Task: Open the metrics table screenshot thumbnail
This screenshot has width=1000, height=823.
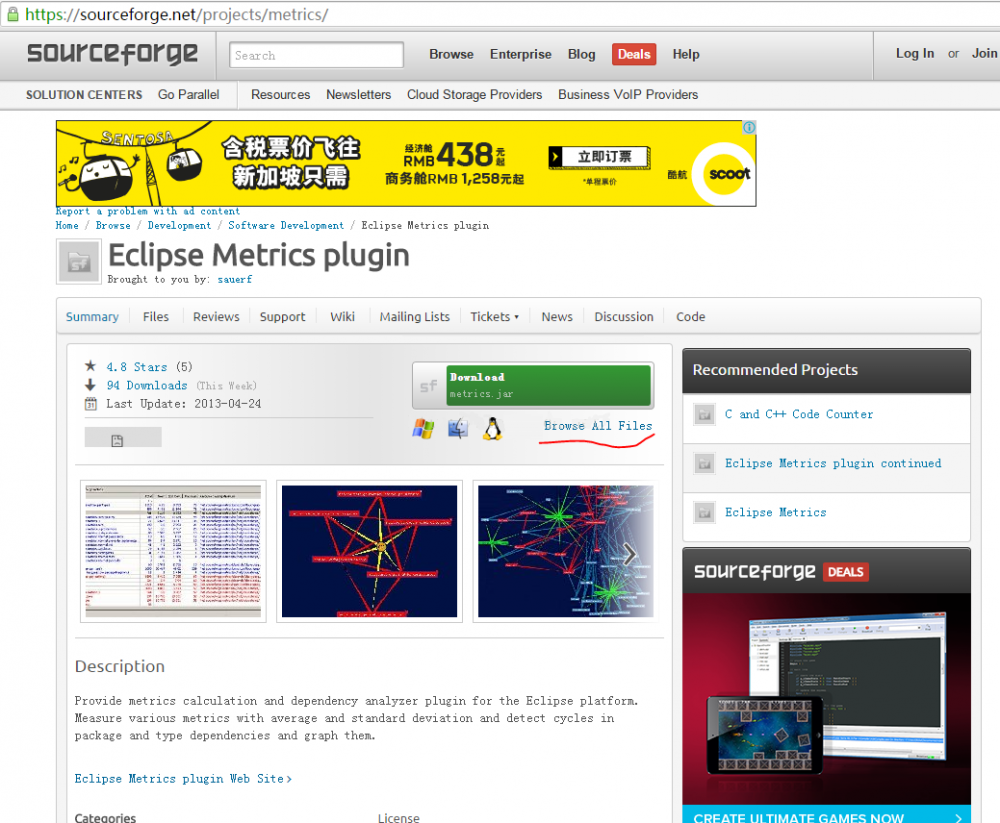Action: click(x=173, y=551)
